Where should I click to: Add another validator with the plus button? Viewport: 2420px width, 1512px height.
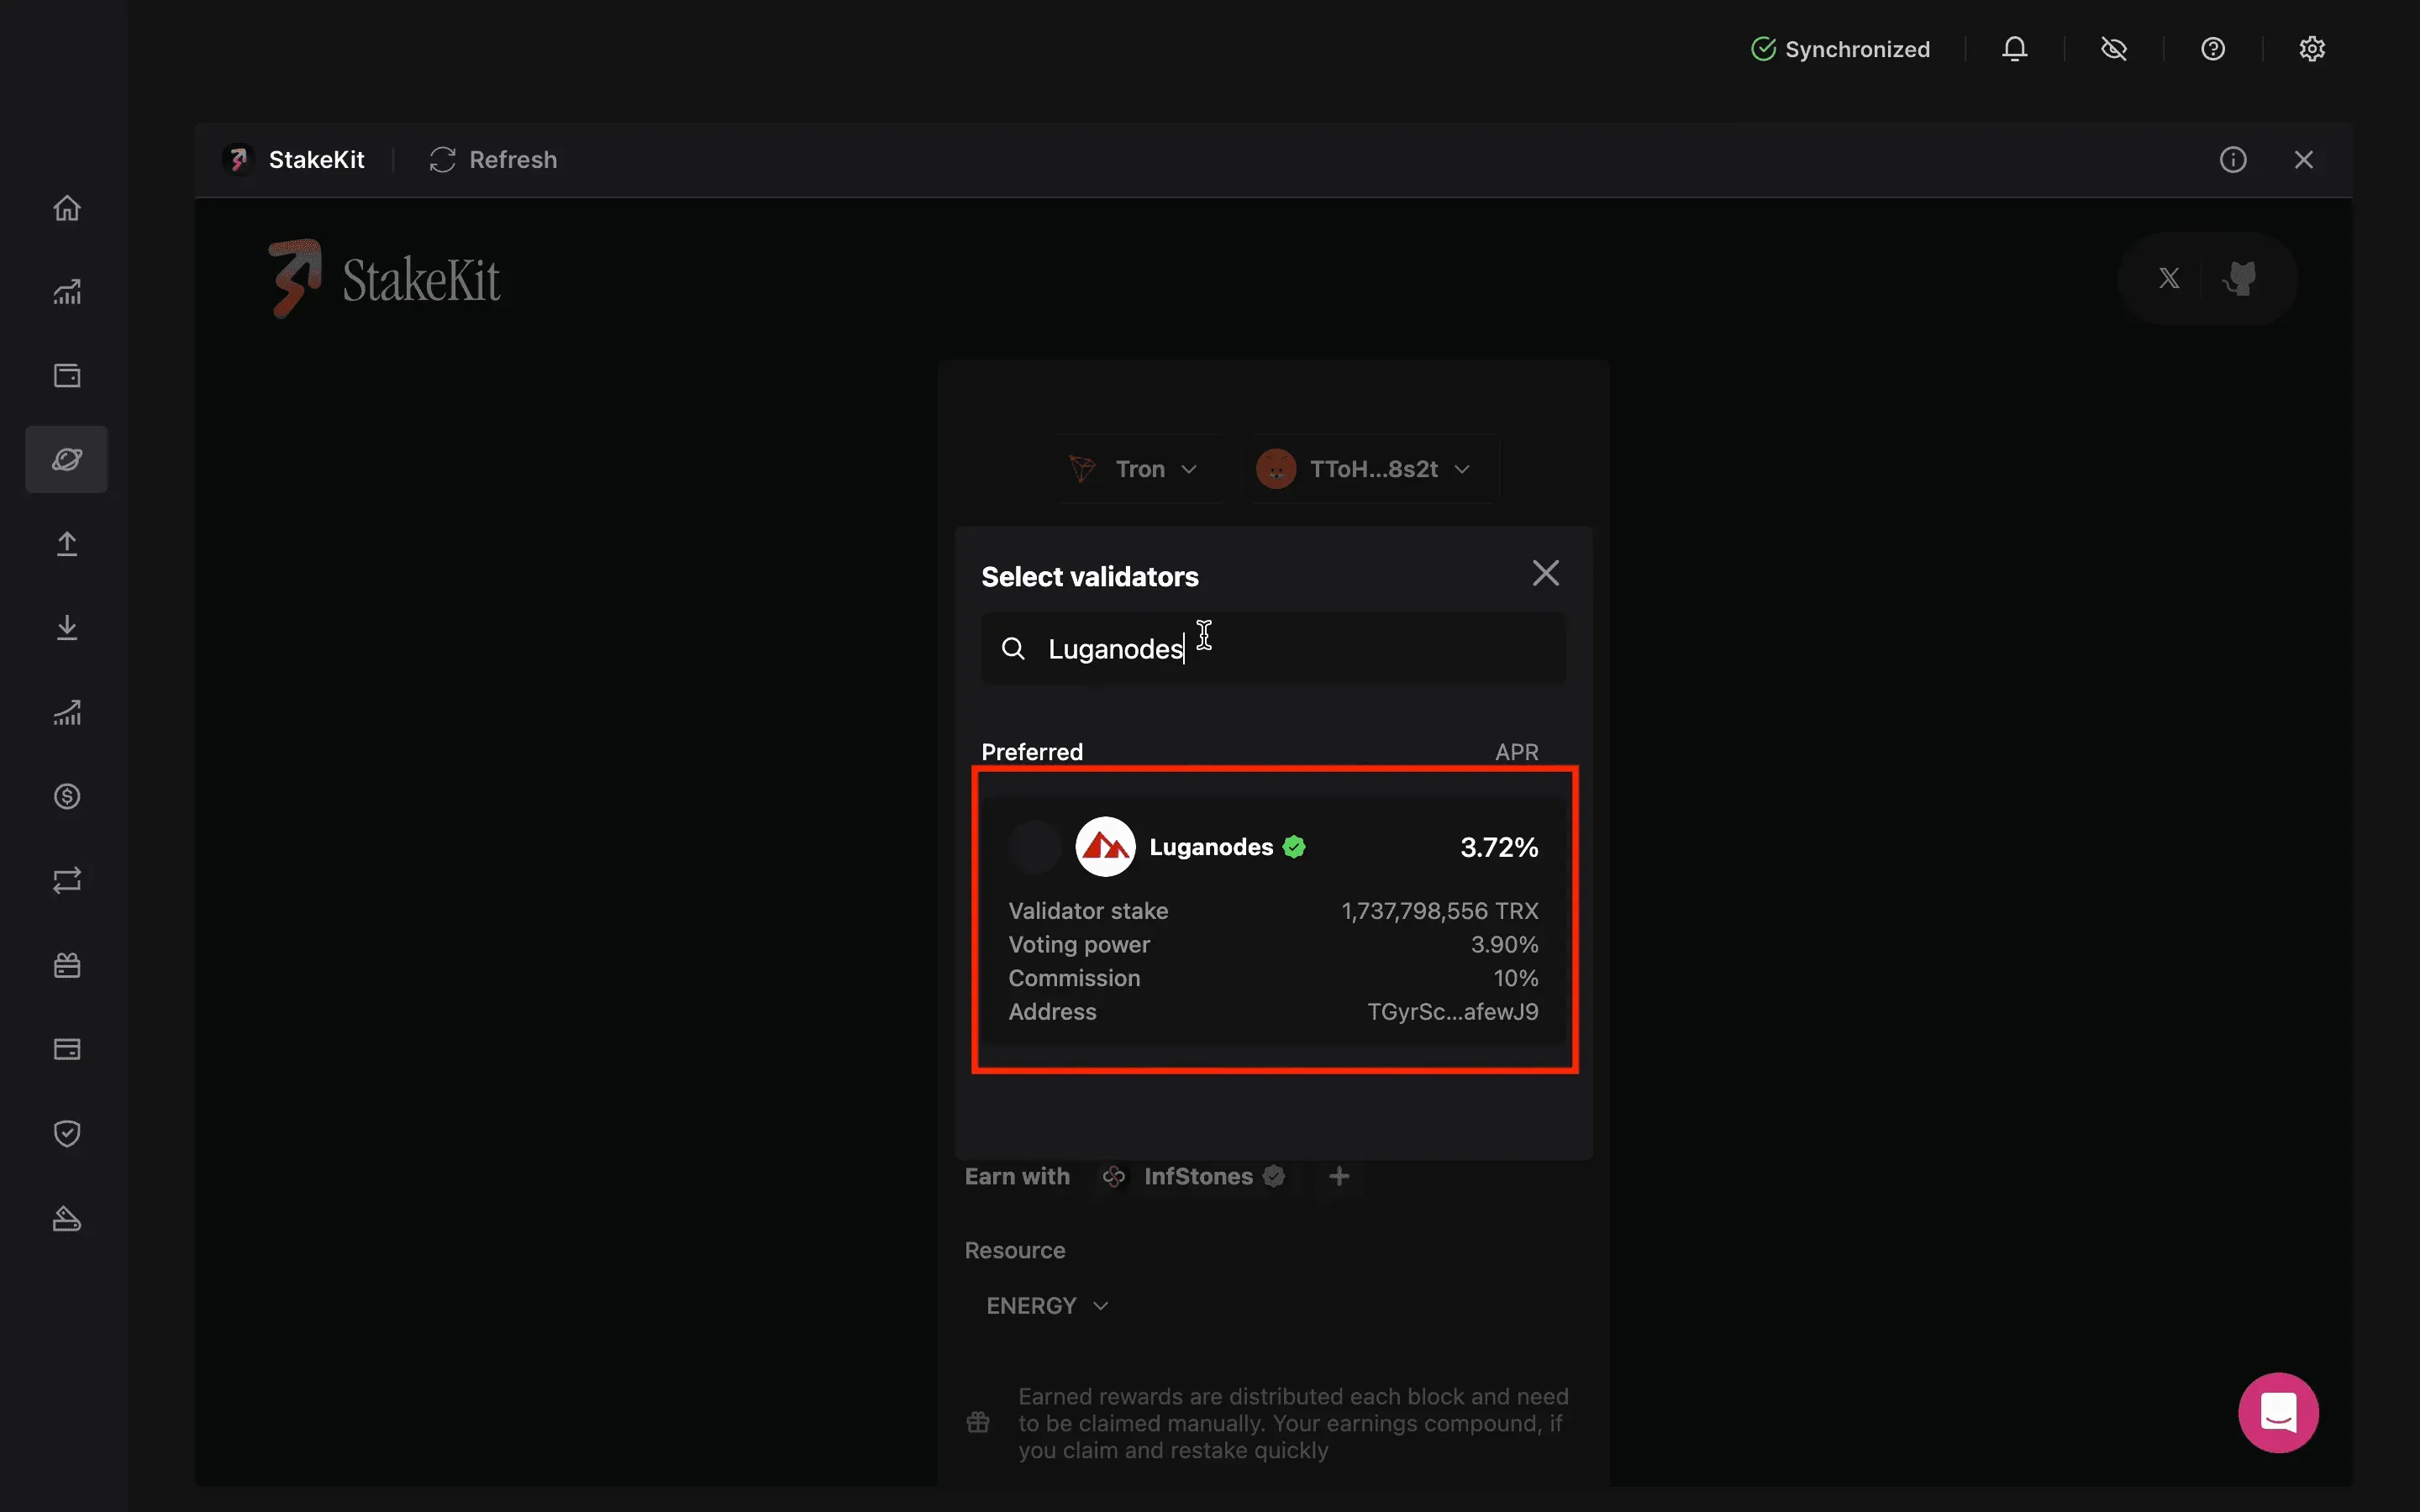1339,1176
